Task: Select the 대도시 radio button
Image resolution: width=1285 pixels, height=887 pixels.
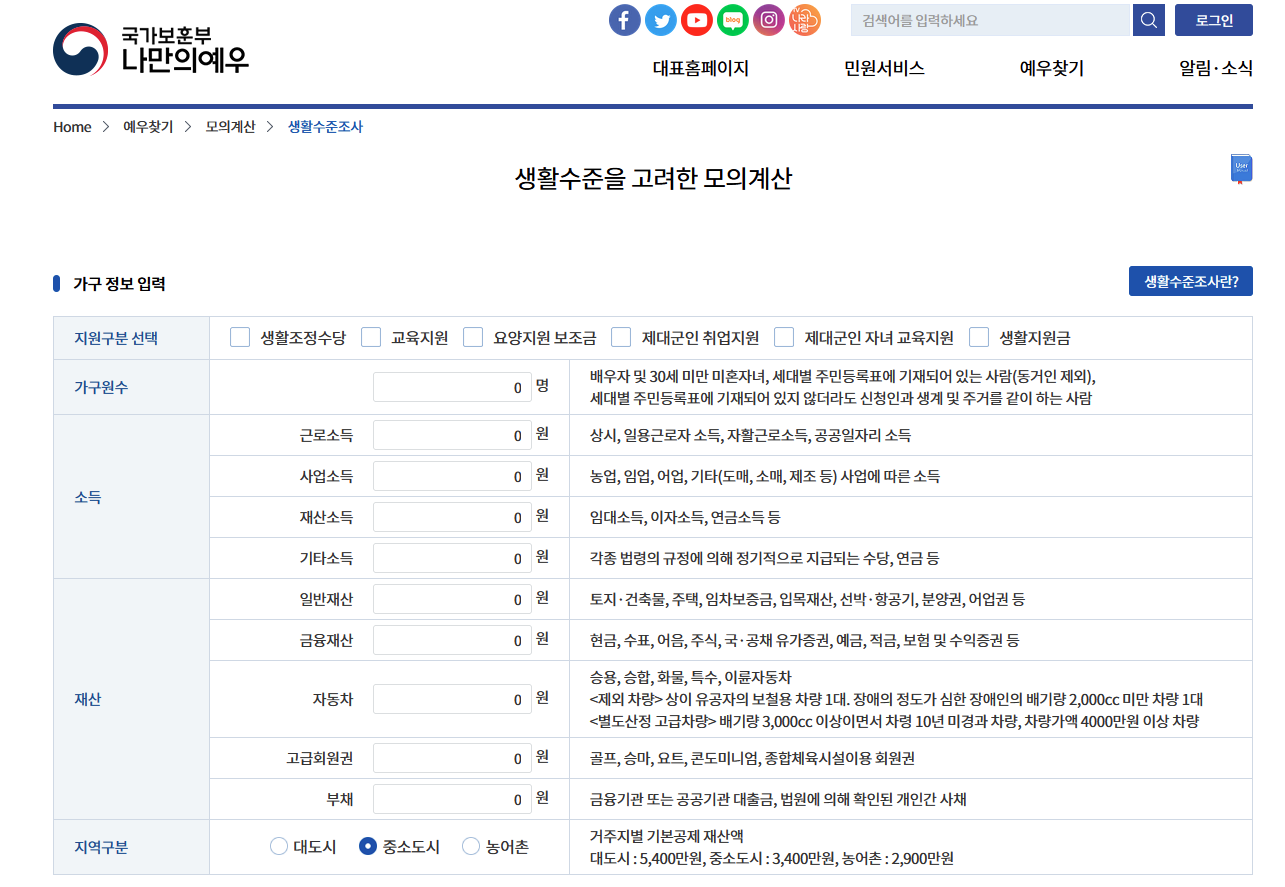Action: [278, 845]
